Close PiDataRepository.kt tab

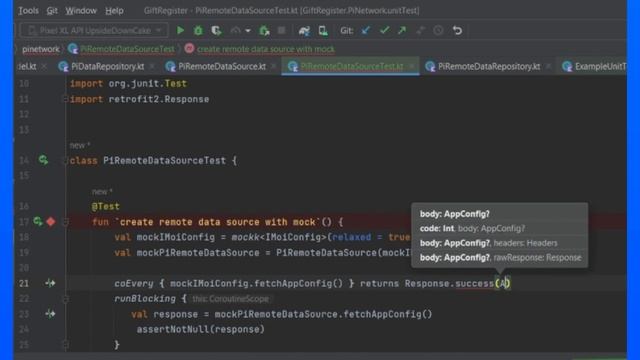click(x=152, y=66)
